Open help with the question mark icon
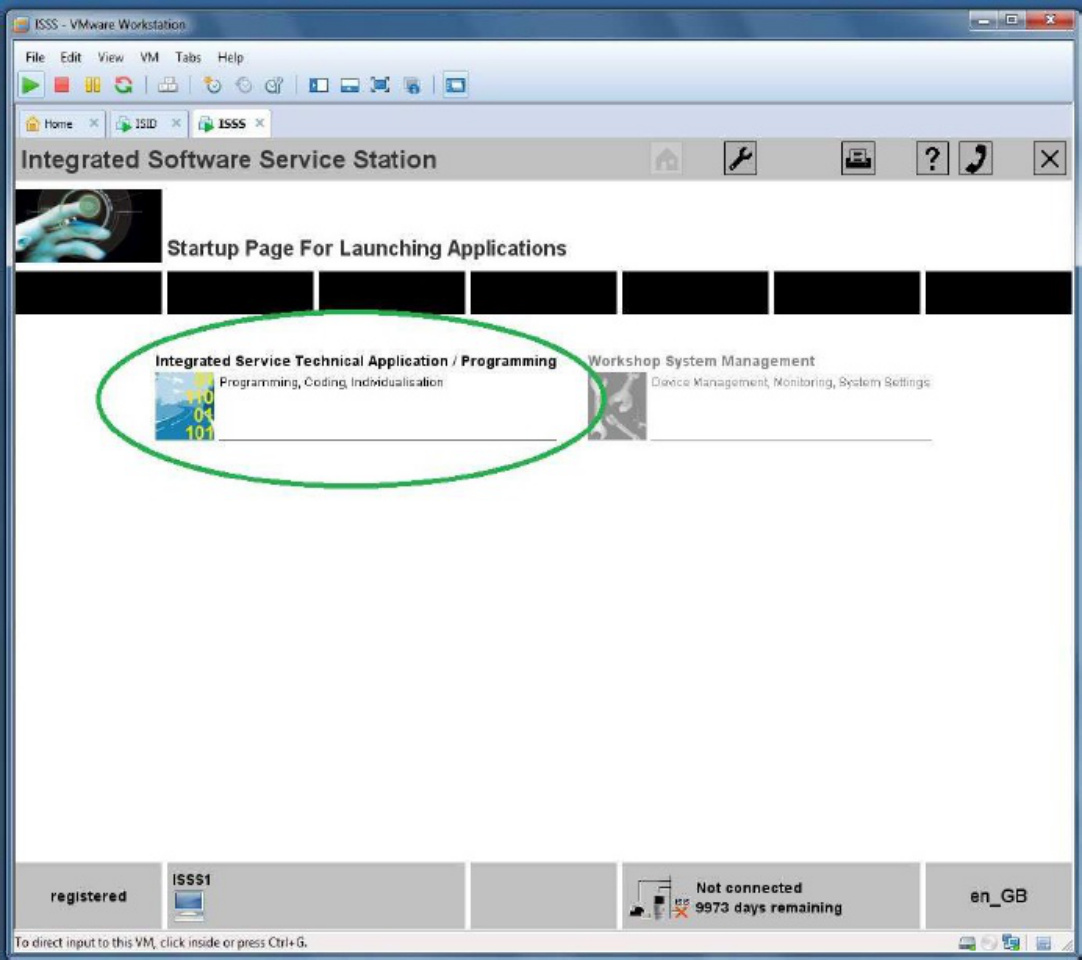Image resolution: width=1082 pixels, height=960 pixels. click(x=932, y=159)
